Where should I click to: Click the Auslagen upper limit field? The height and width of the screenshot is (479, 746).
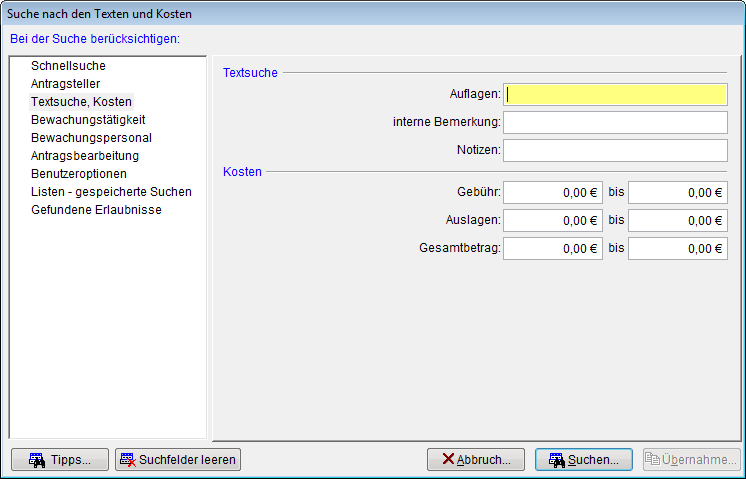point(677,221)
